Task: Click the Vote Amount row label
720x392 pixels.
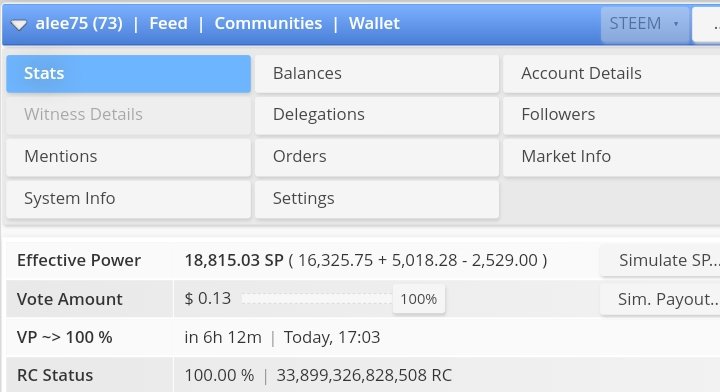Action: pyautogui.click(x=70, y=299)
